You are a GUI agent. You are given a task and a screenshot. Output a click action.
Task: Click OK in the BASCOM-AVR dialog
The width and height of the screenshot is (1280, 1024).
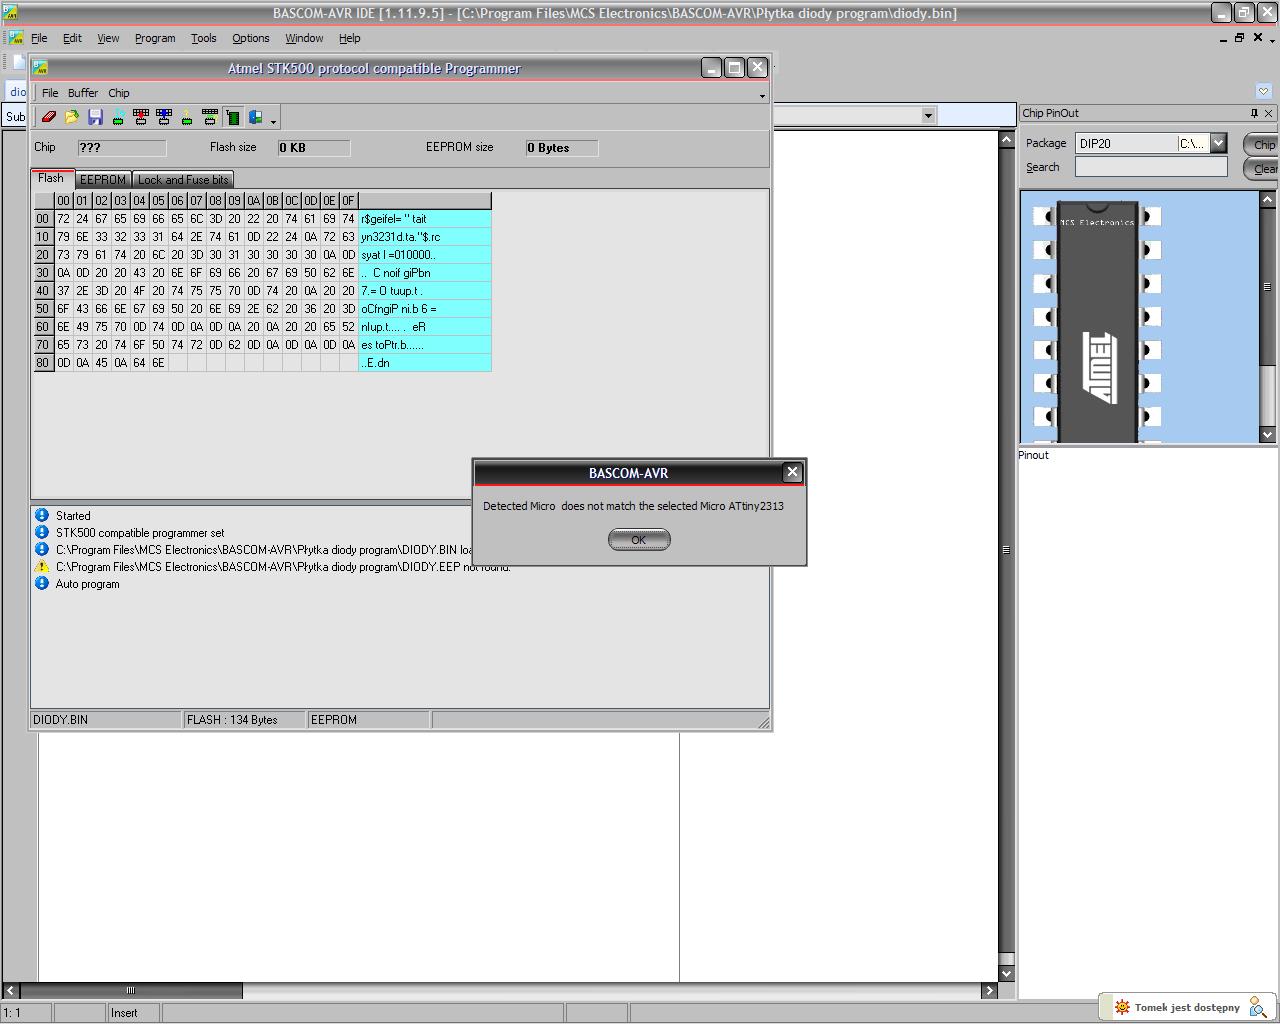639,540
